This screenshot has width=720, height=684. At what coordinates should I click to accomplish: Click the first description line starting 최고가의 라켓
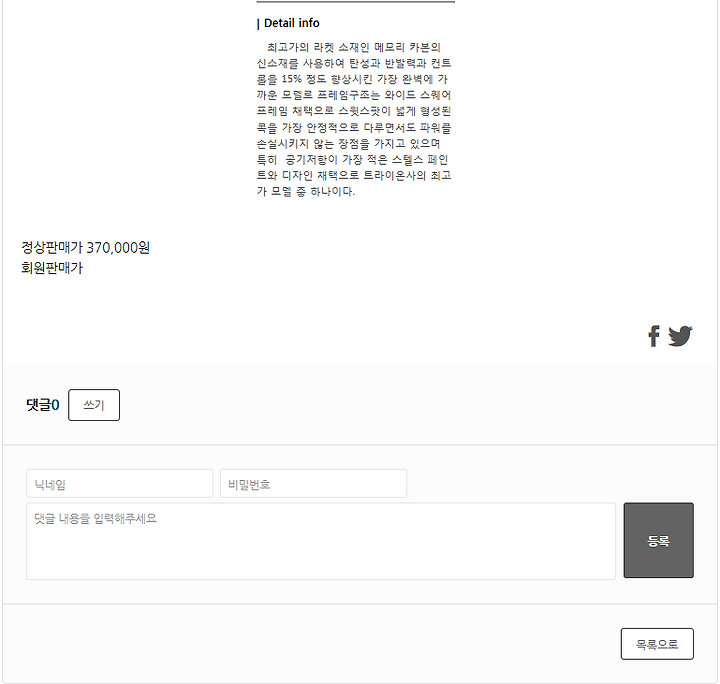coord(354,47)
